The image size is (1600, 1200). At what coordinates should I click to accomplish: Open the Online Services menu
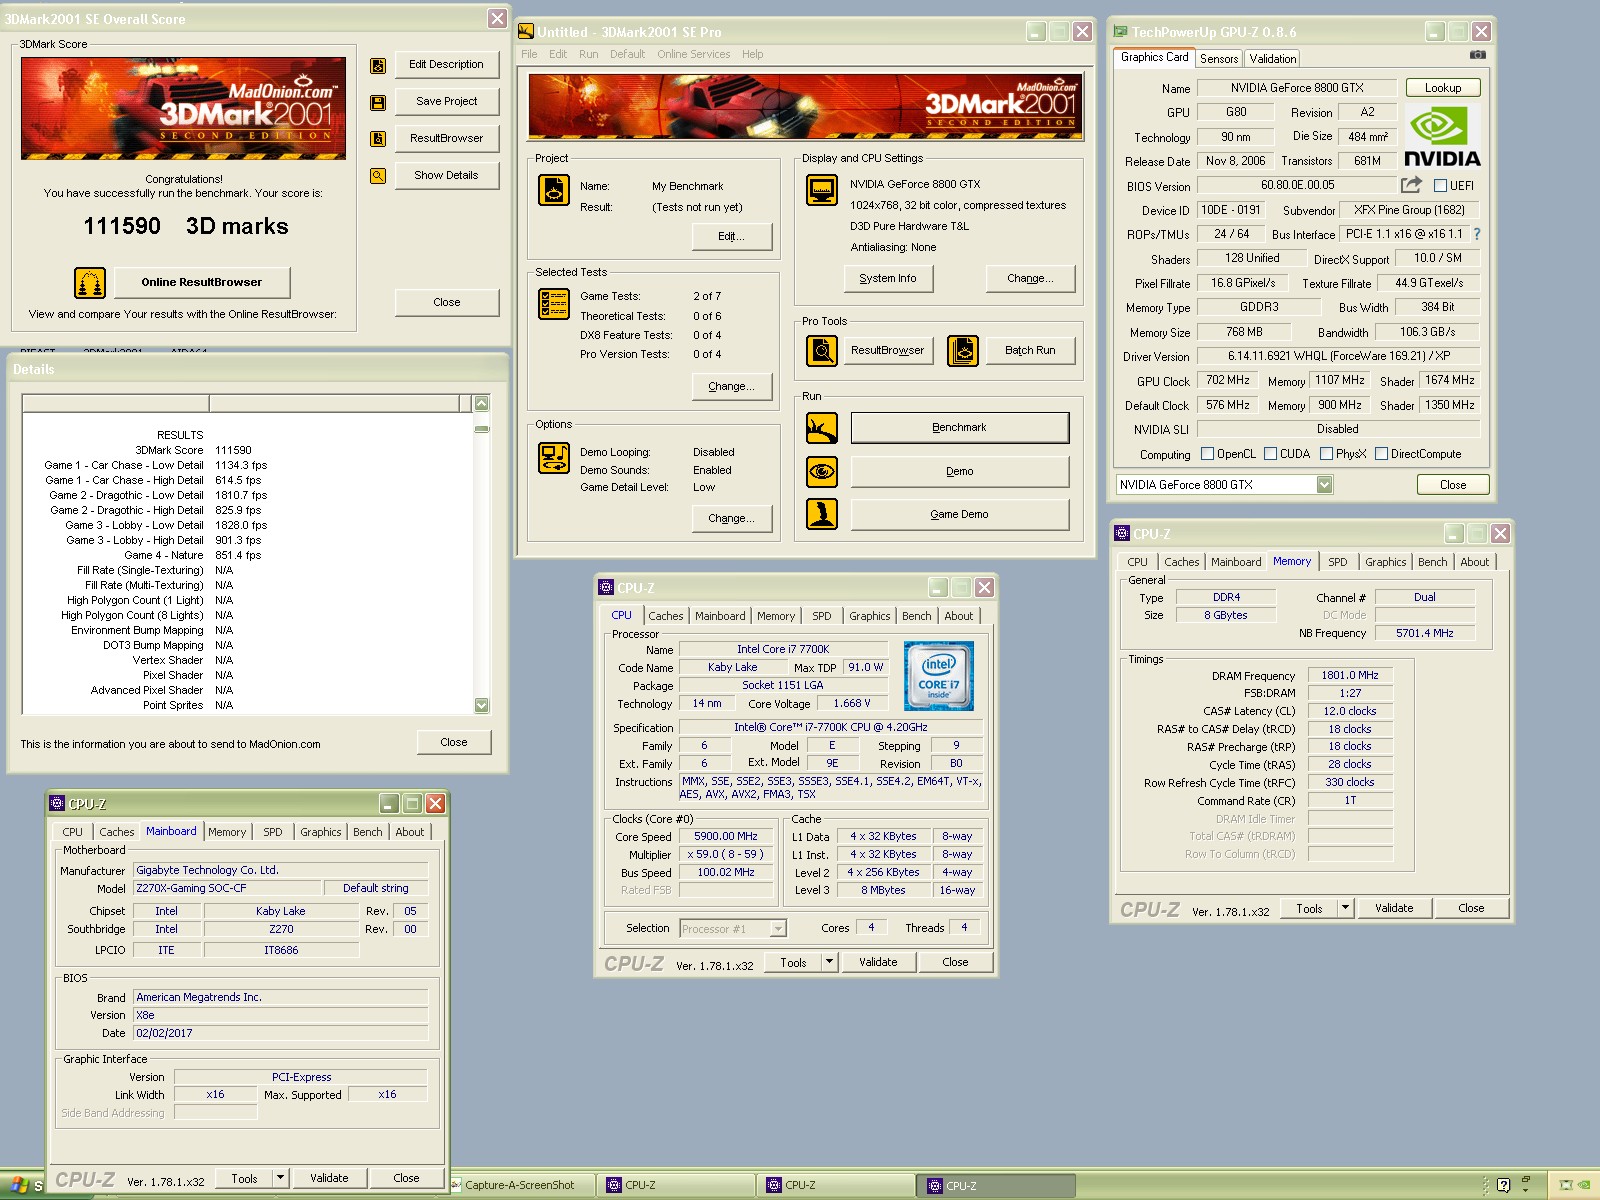693,54
